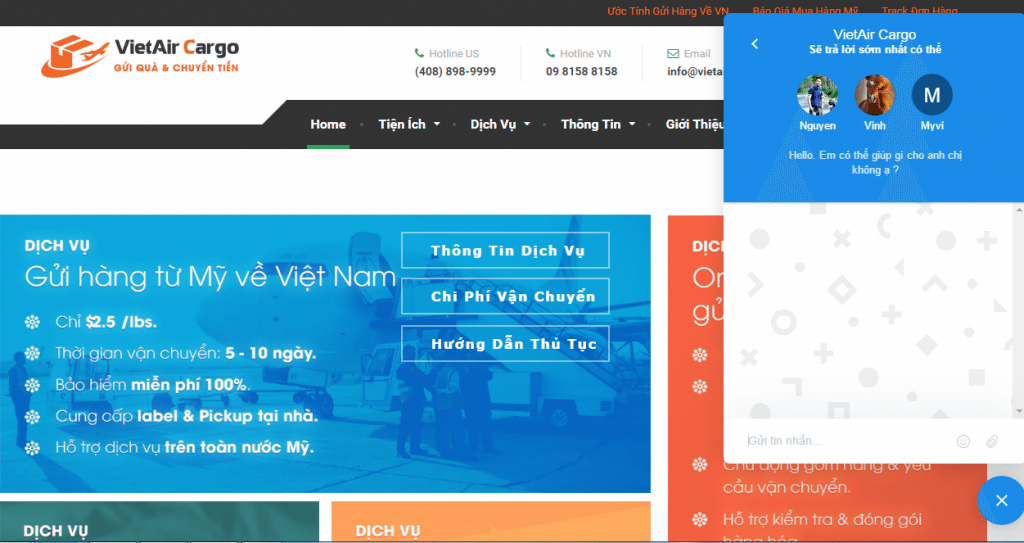This screenshot has width=1024, height=543.
Task: Select Nguyen's avatar in chat
Action: click(817, 96)
